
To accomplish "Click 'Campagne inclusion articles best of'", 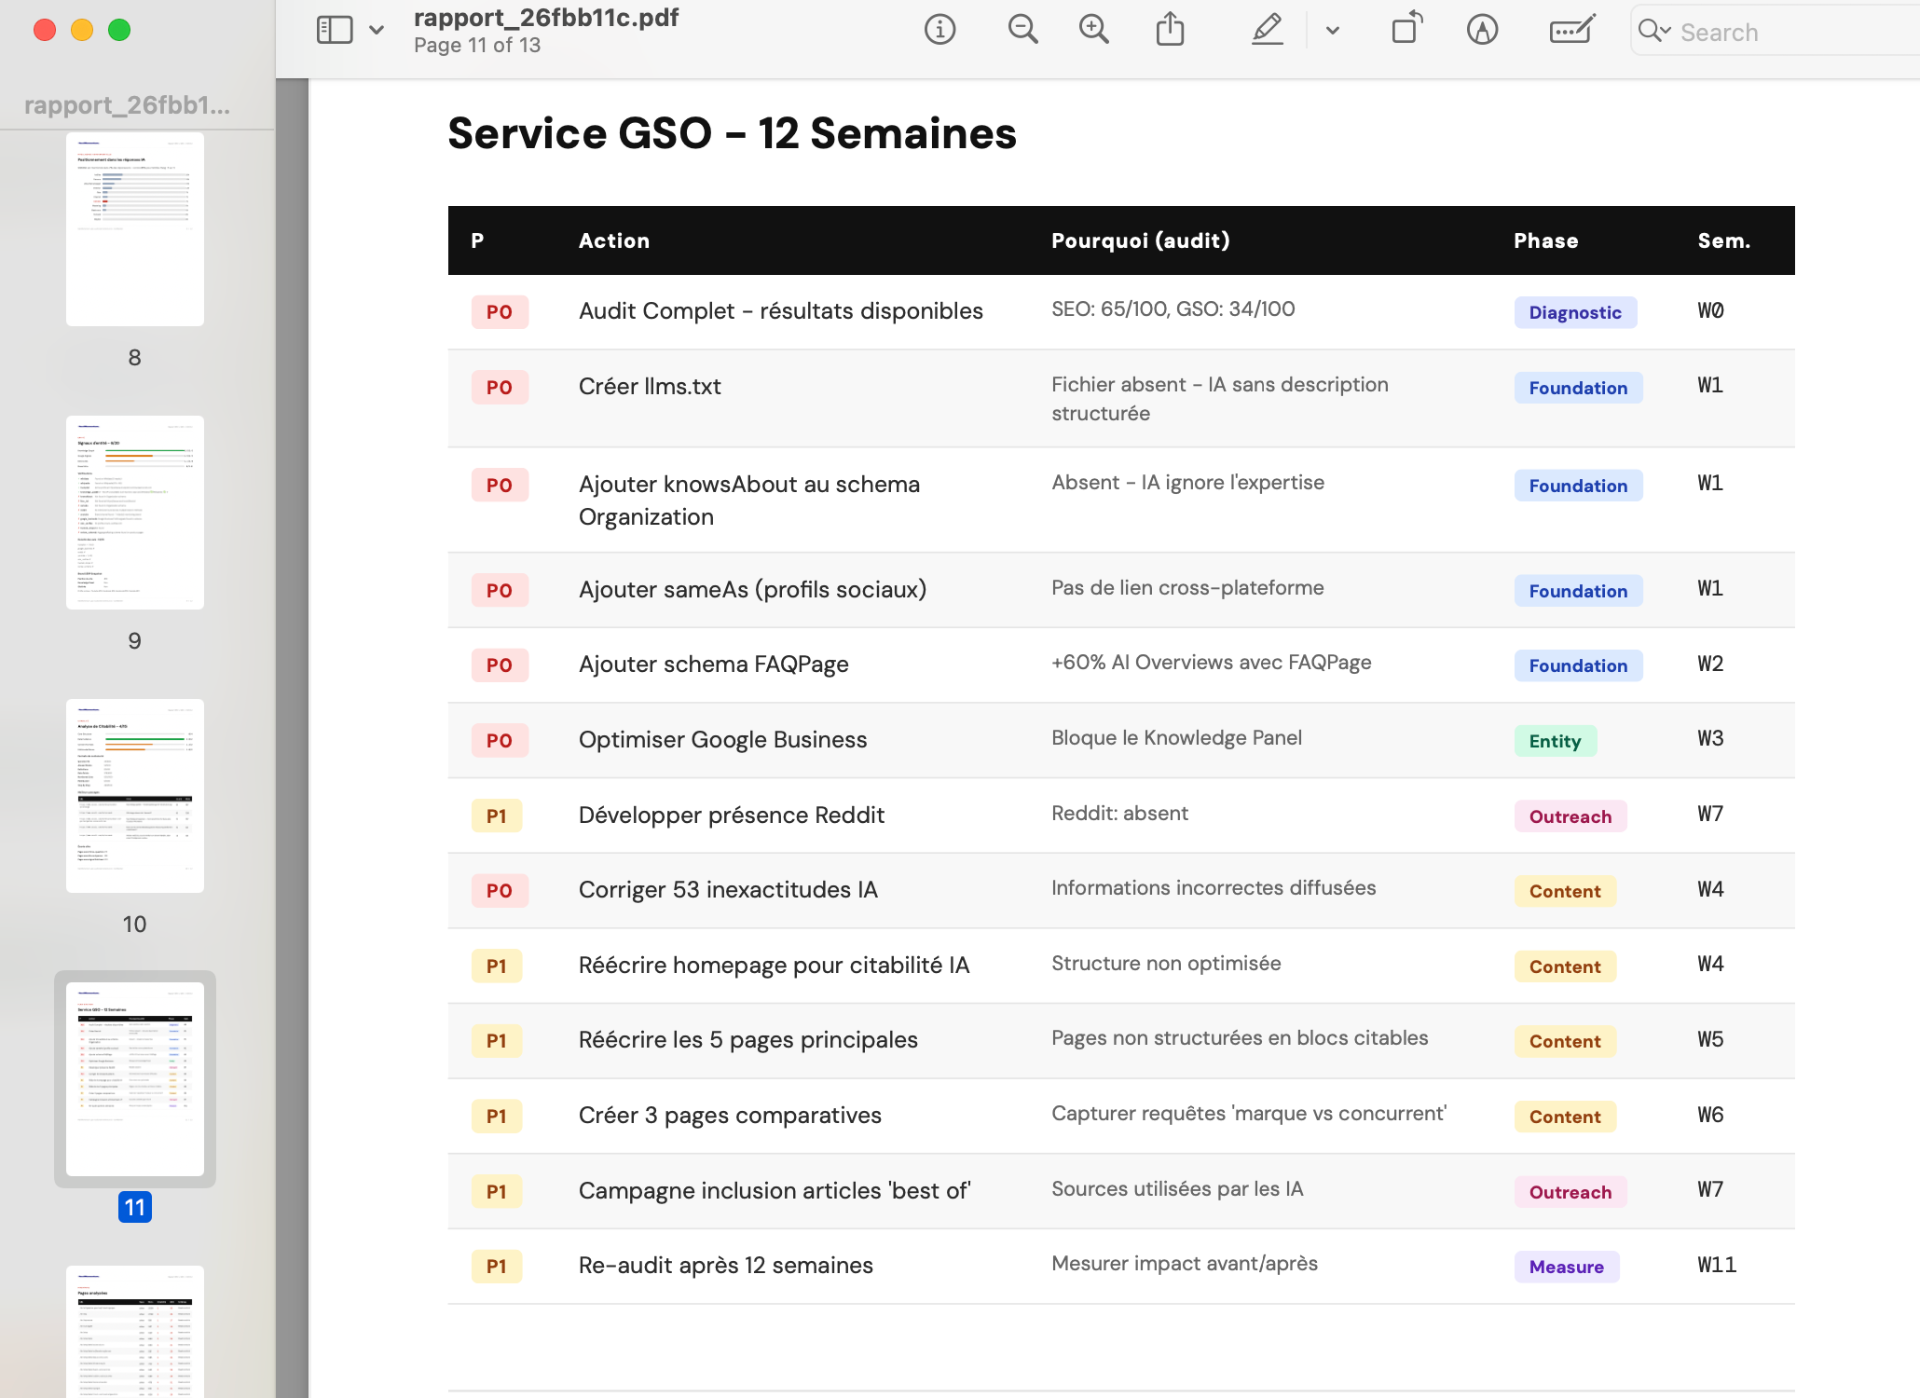I will pos(774,1190).
